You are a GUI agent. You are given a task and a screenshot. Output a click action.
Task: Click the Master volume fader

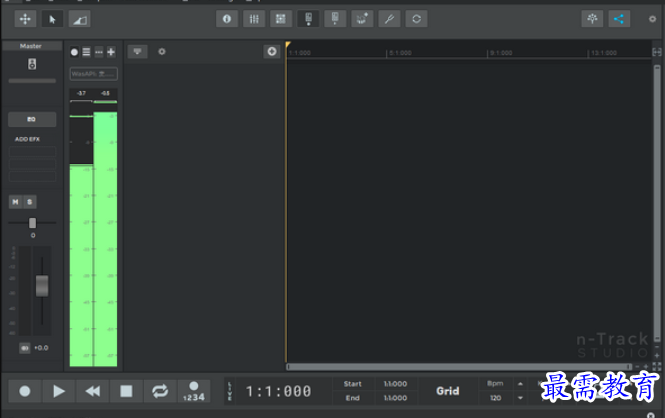(x=42, y=285)
